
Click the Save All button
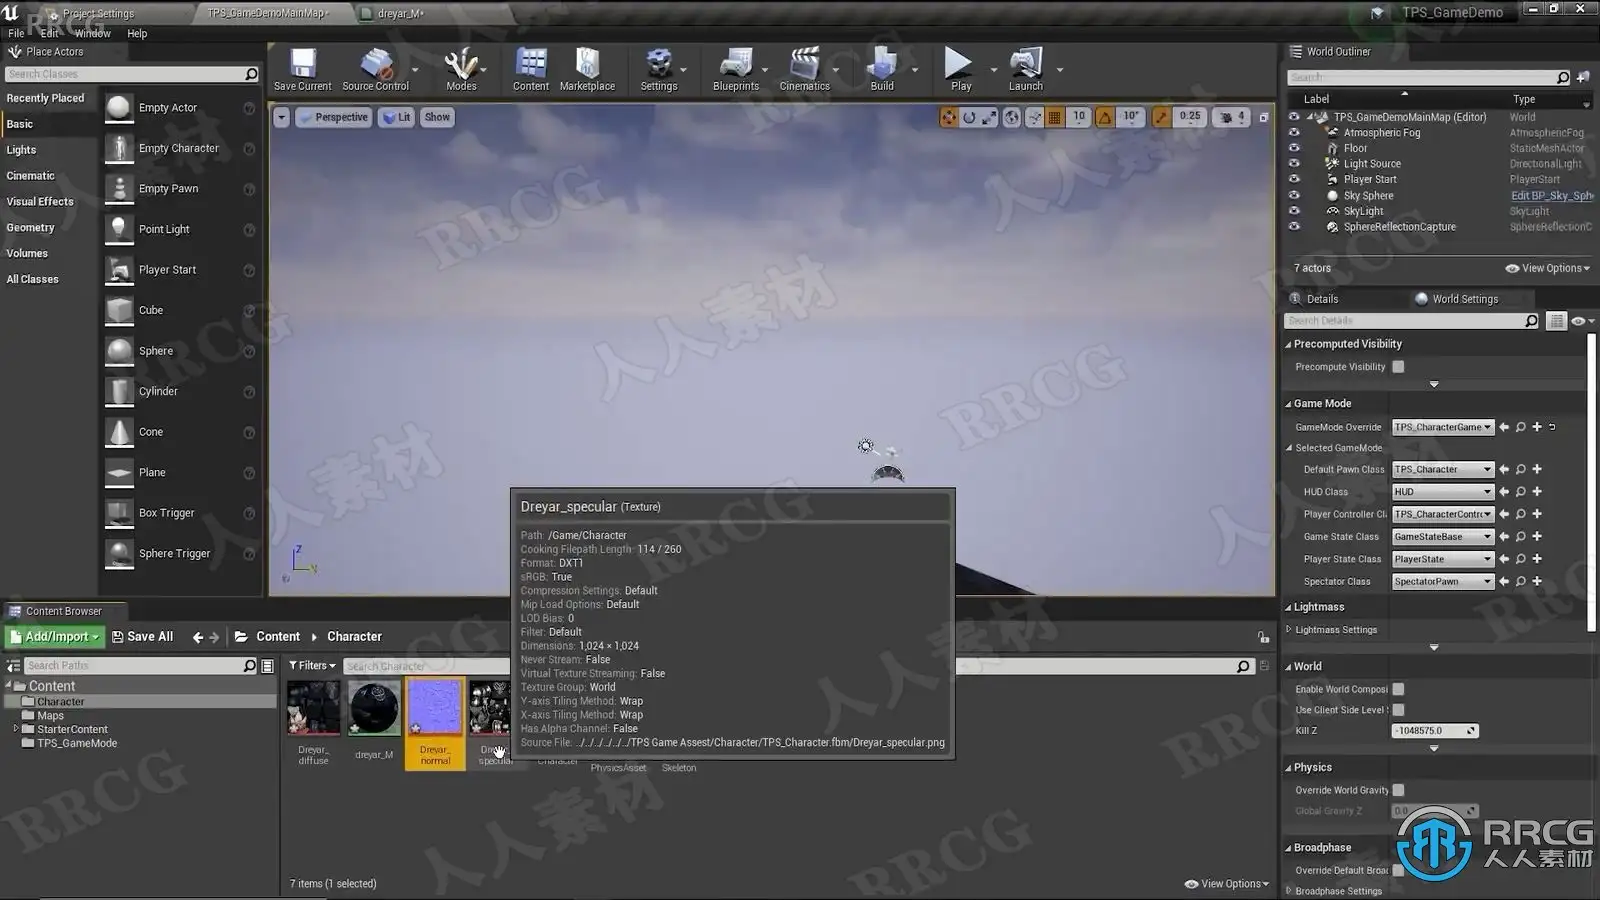[x=142, y=637]
